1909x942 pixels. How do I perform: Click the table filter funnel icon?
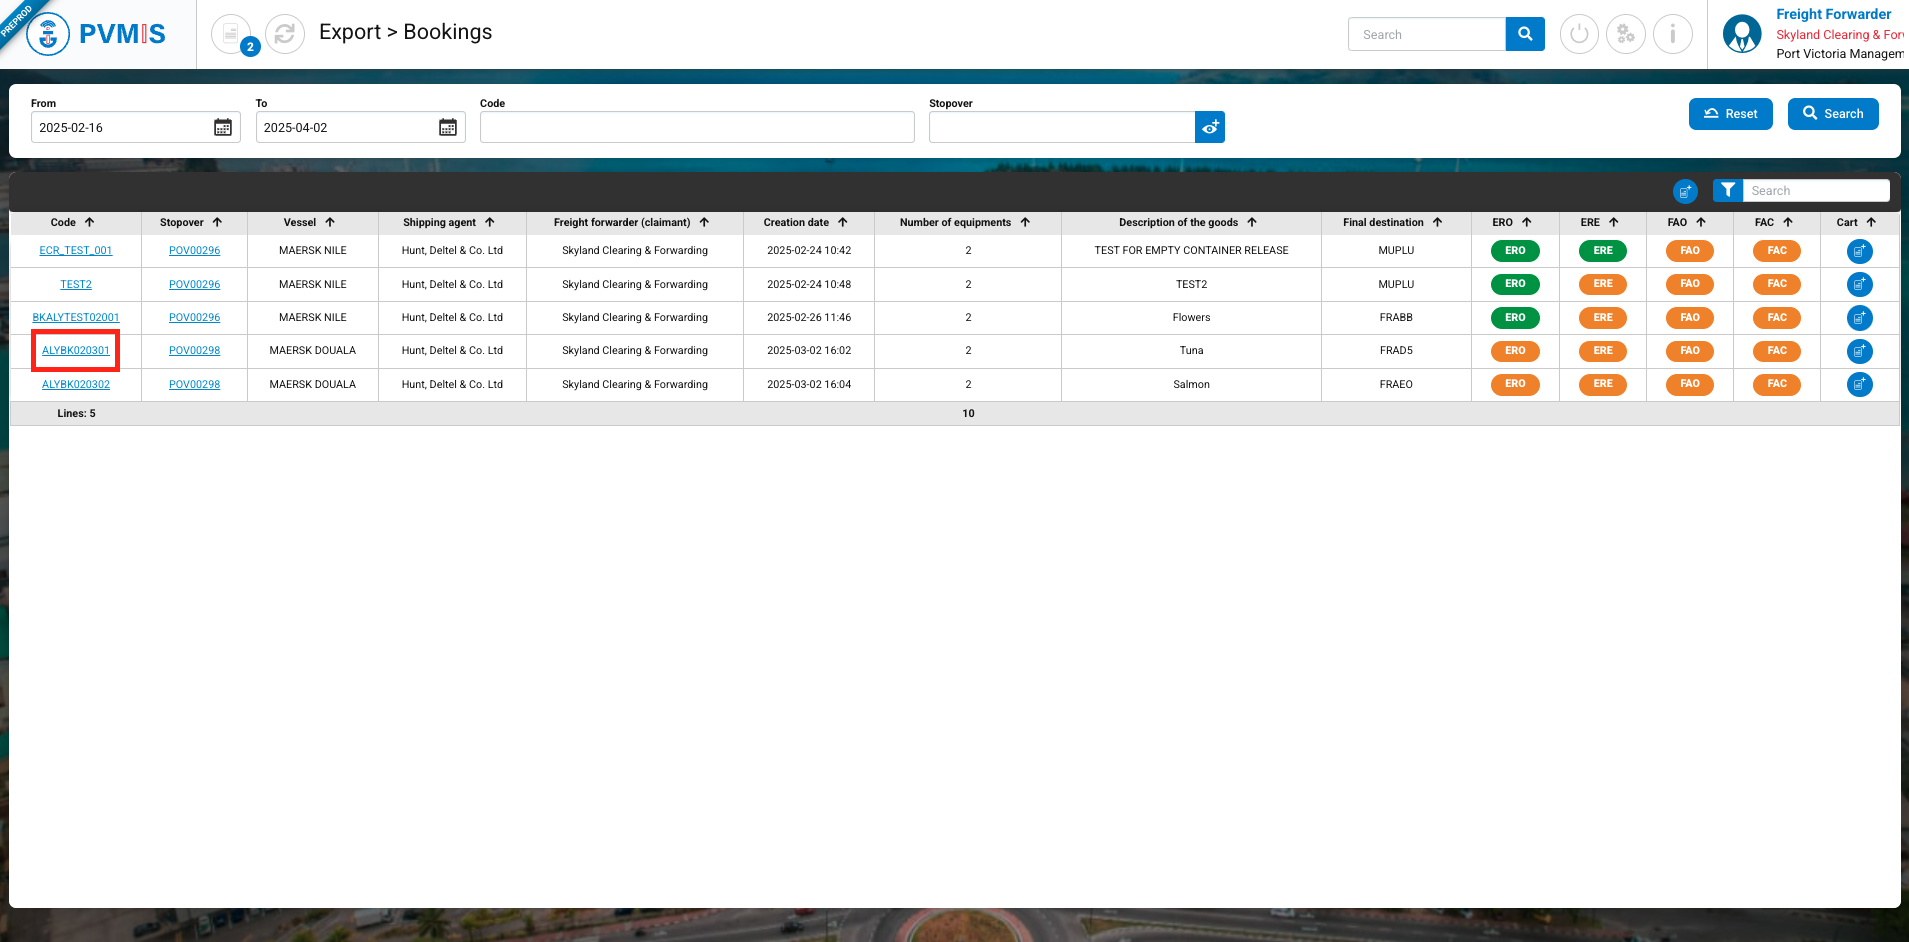1728,190
